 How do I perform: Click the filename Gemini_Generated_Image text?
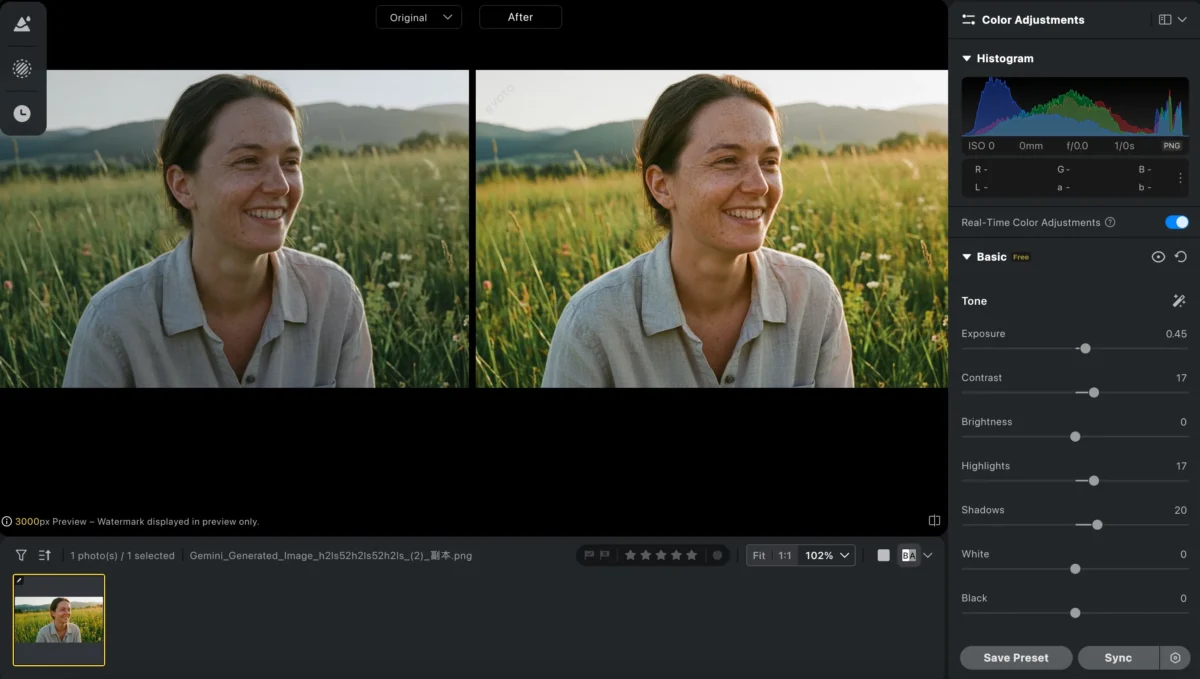[x=331, y=555]
